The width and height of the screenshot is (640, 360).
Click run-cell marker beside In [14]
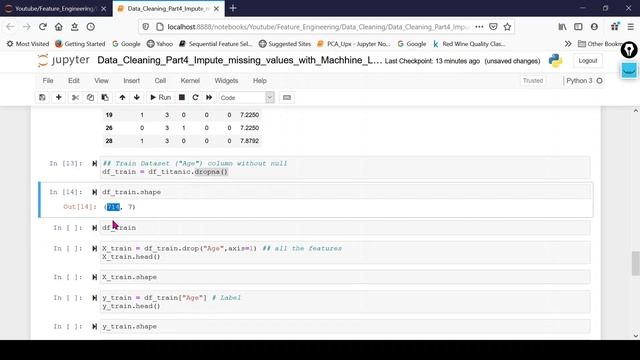(94, 192)
